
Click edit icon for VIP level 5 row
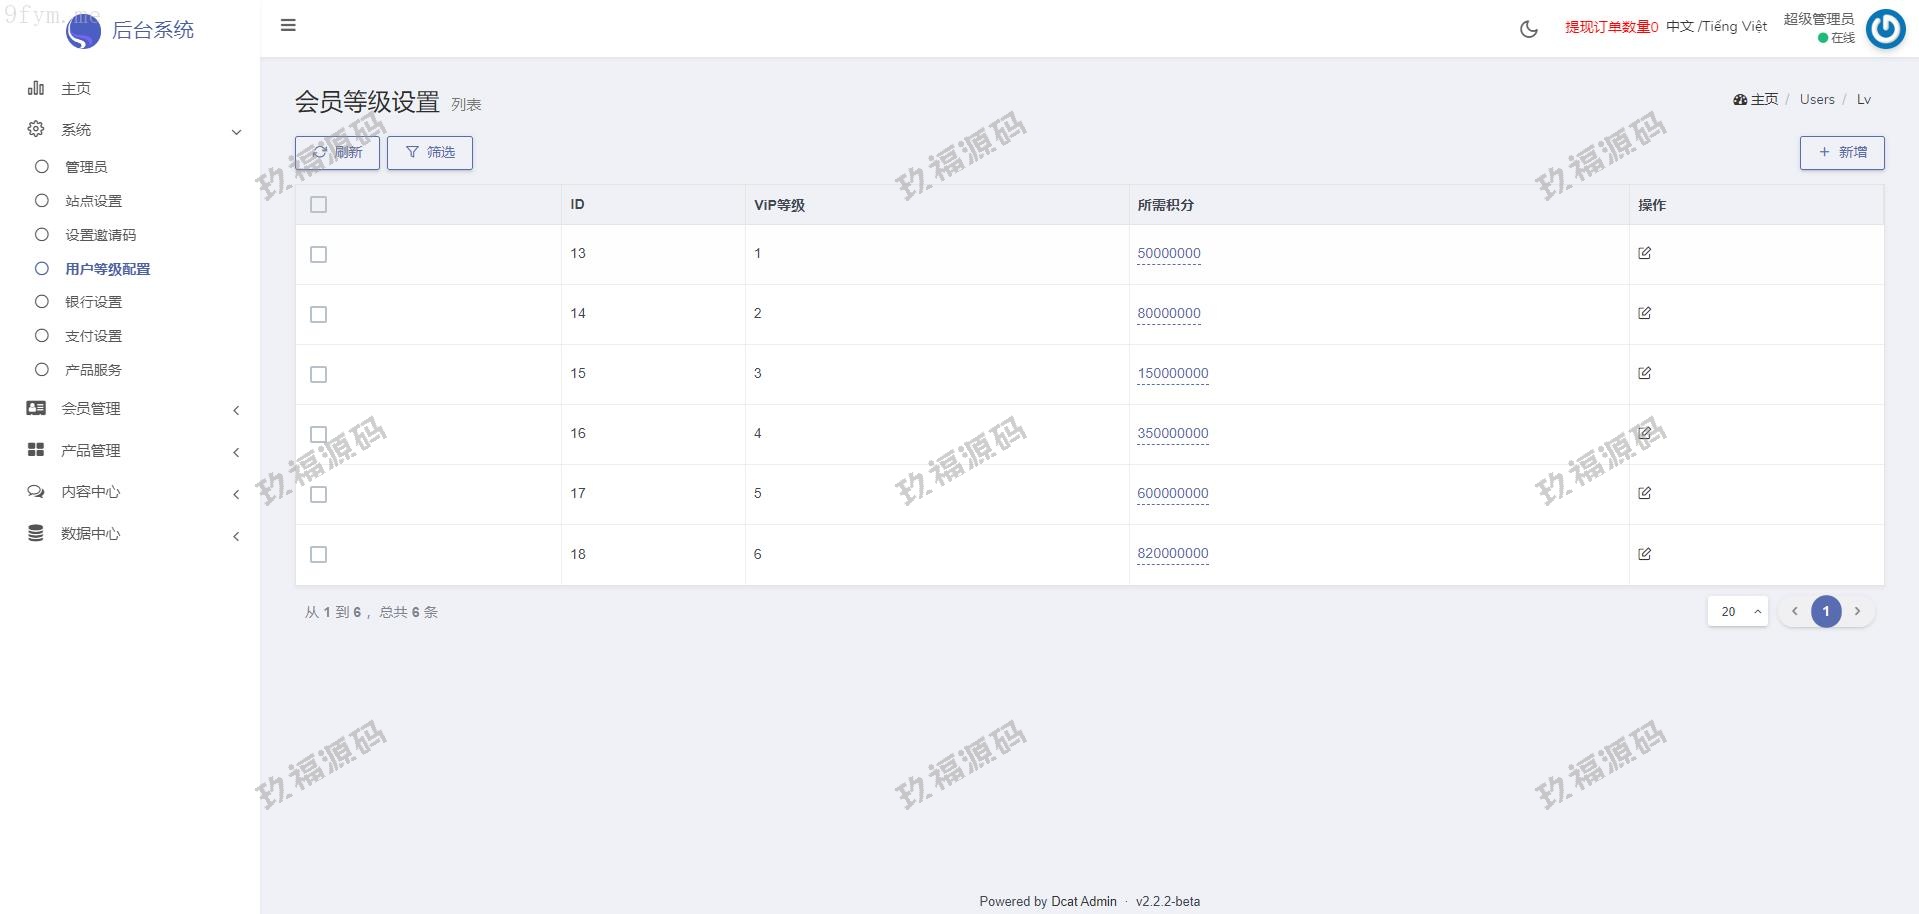coord(1644,493)
